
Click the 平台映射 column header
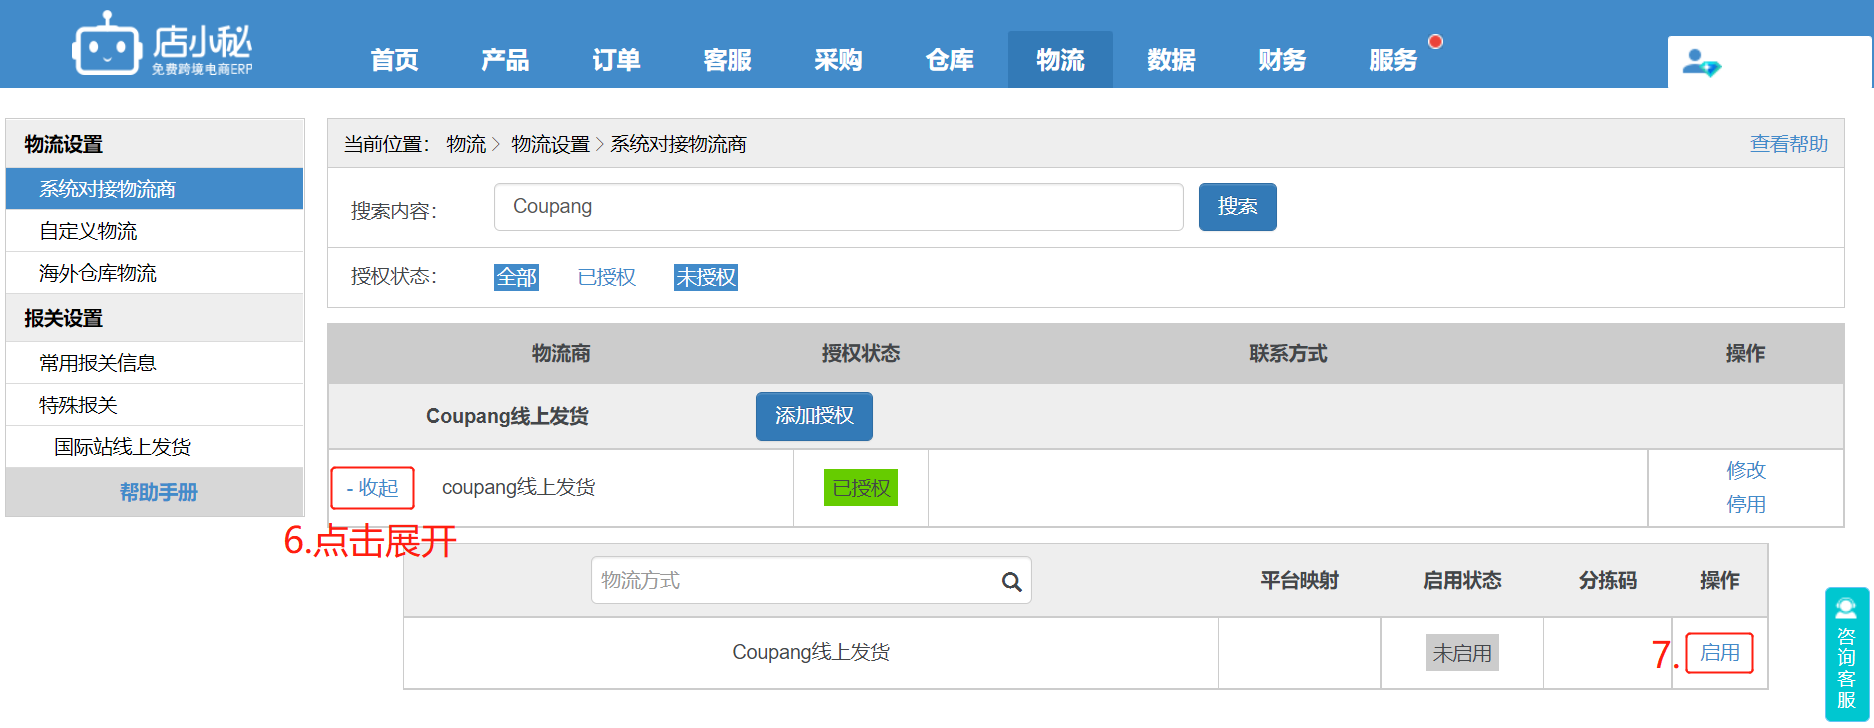coord(1299,581)
